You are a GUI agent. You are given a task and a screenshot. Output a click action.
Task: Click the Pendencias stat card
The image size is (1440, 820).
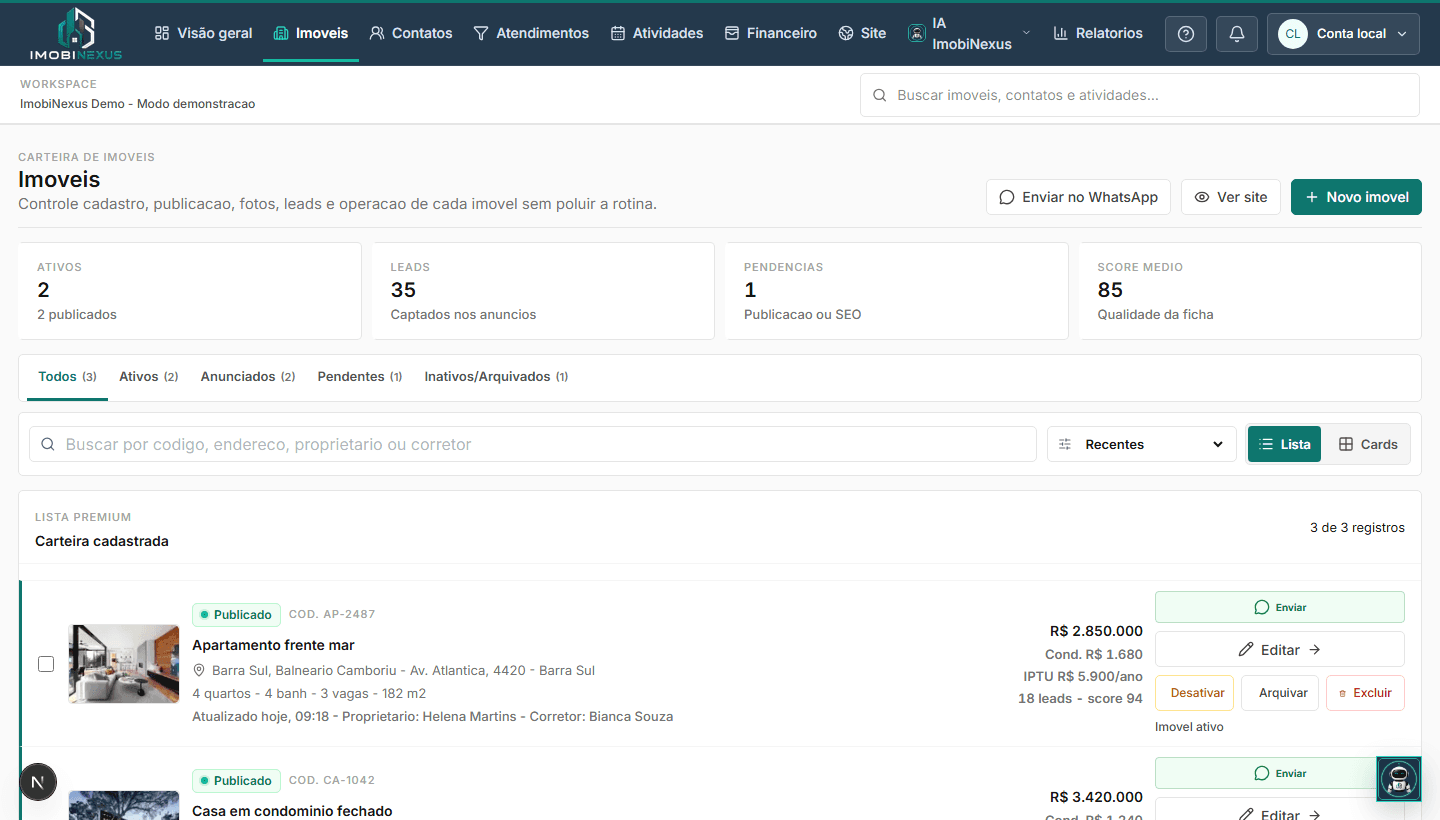pos(897,291)
